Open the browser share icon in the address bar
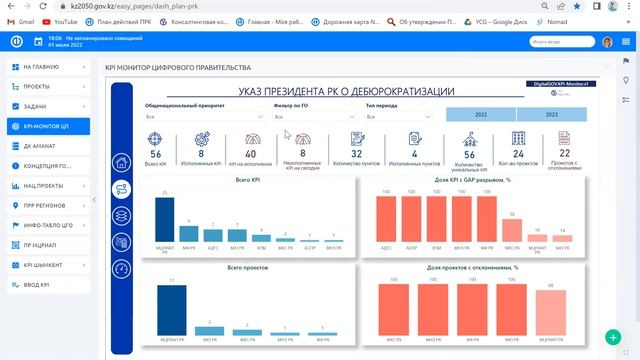The height and width of the screenshot is (360, 640). tap(561, 6)
